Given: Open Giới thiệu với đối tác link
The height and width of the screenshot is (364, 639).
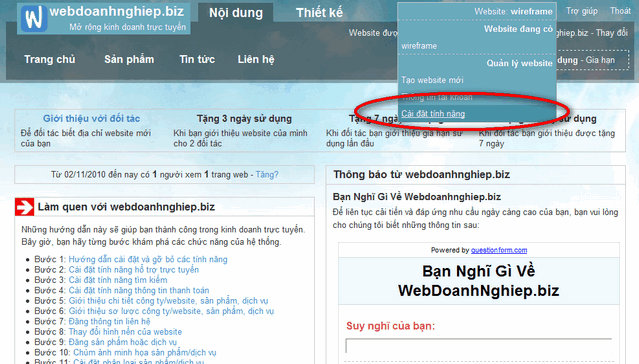Looking at the screenshot, I should (91, 119).
